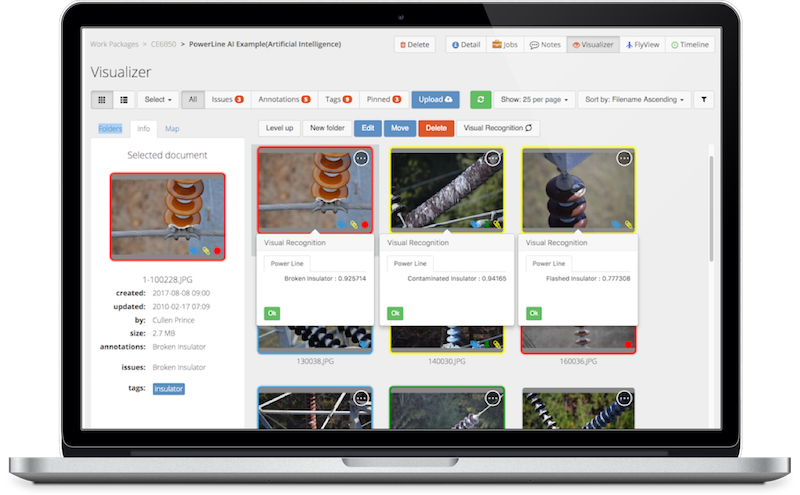Open Show 25 per page dropdown
This screenshot has height=495, width=800.
pyautogui.click(x=534, y=100)
